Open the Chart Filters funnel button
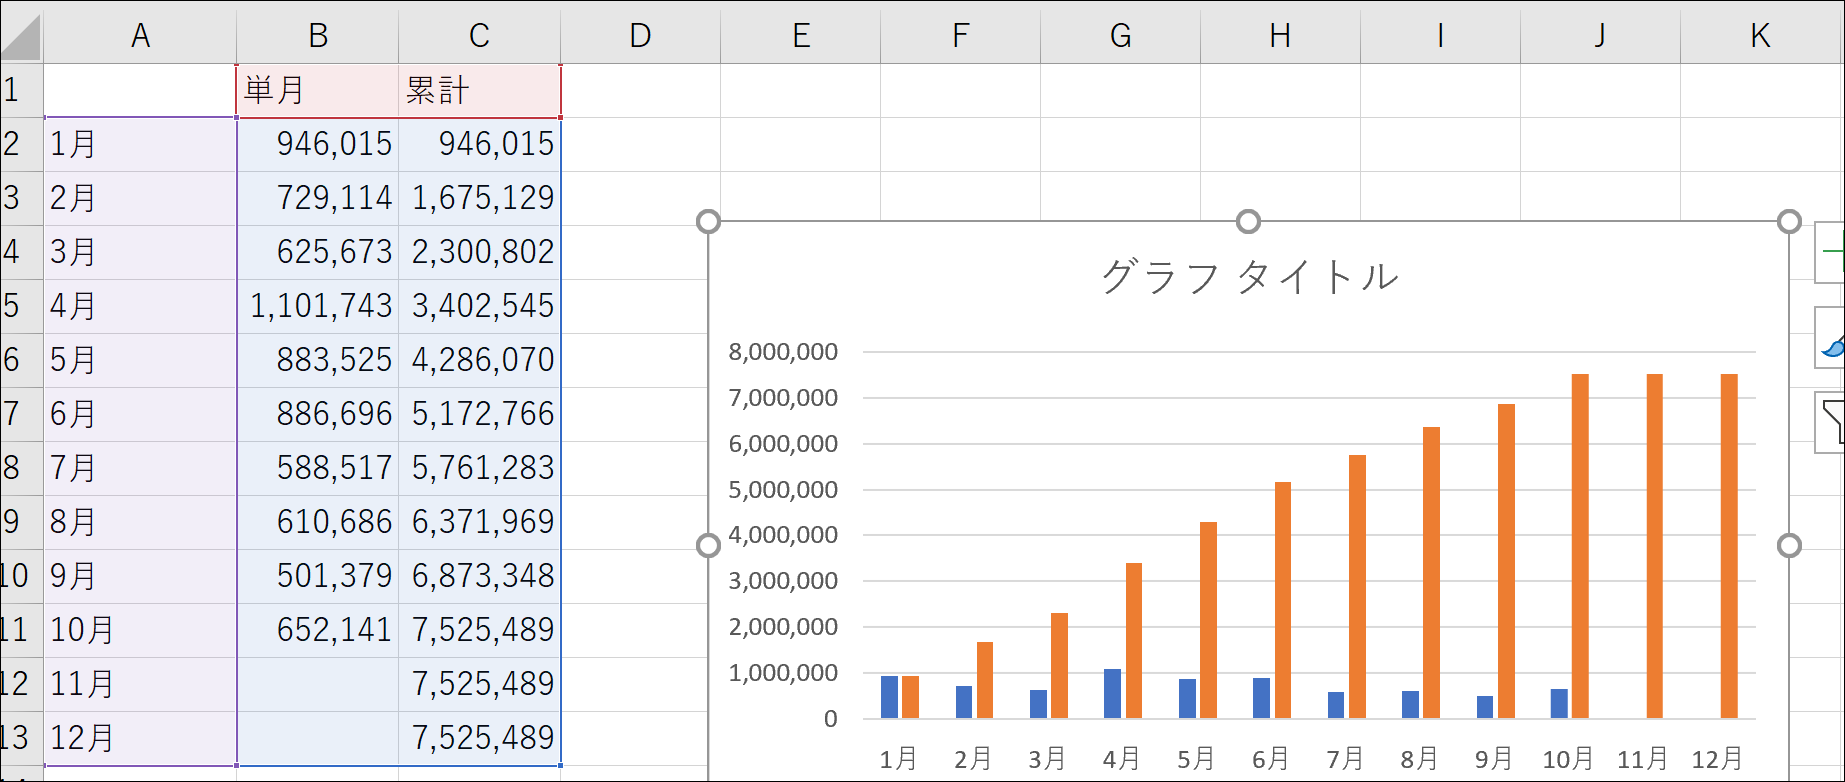This screenshot has width=1845, height=782. 1830,423
